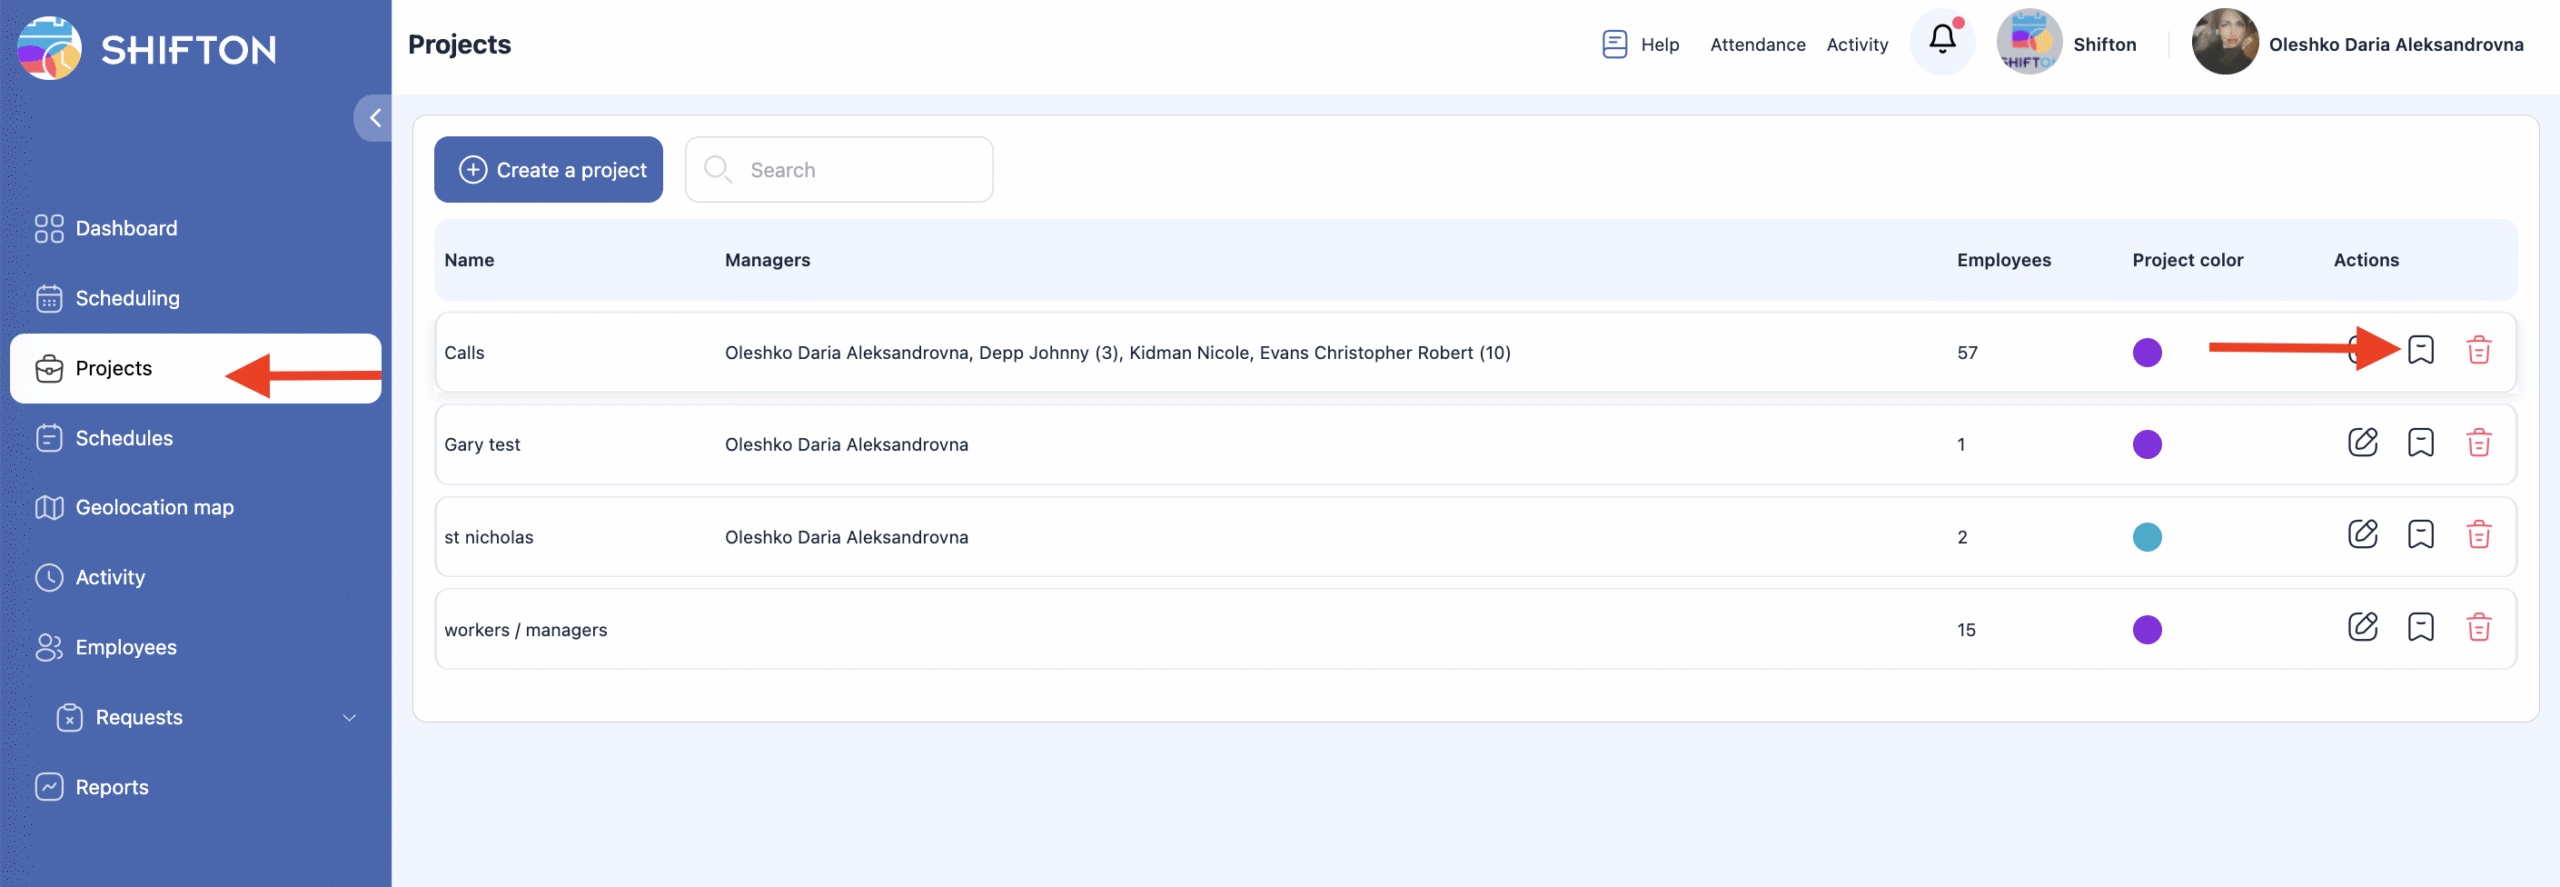2560x887 pixels.
Task: Open Oleshko Daria Aleksandrovna profile menu
Action: pos(2357,44)
